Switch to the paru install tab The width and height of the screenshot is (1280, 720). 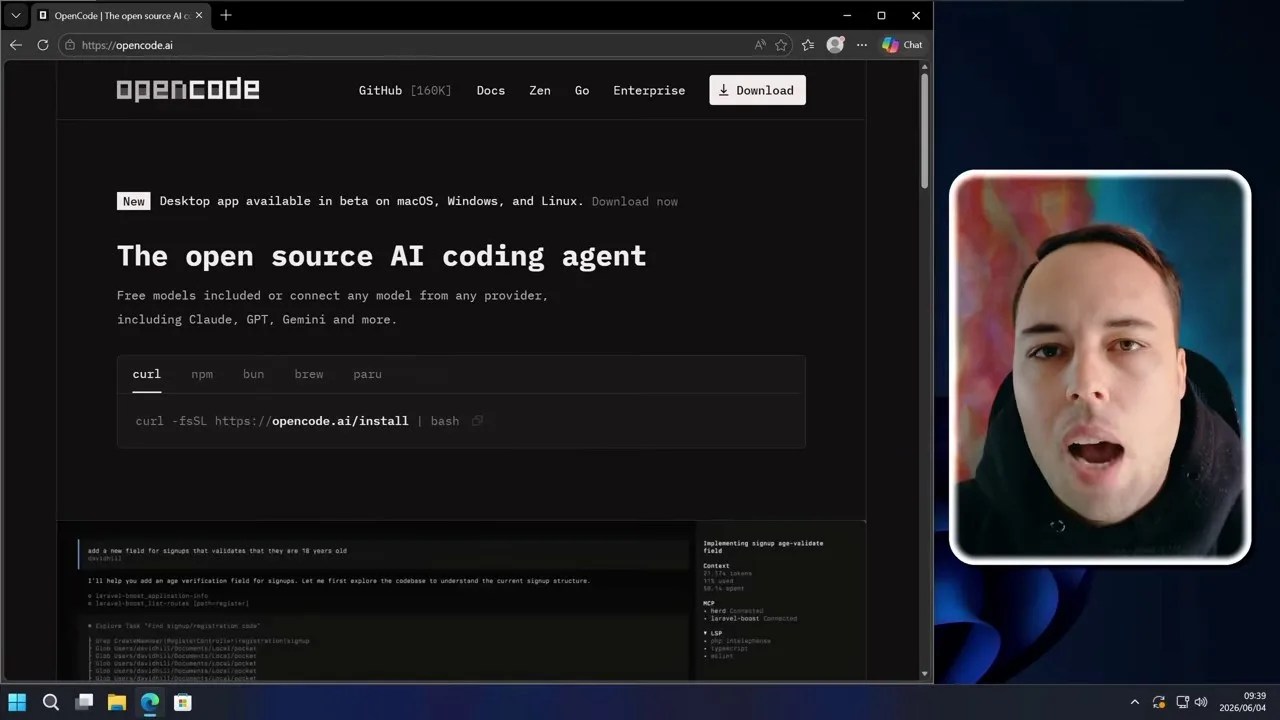coord(367,374)
